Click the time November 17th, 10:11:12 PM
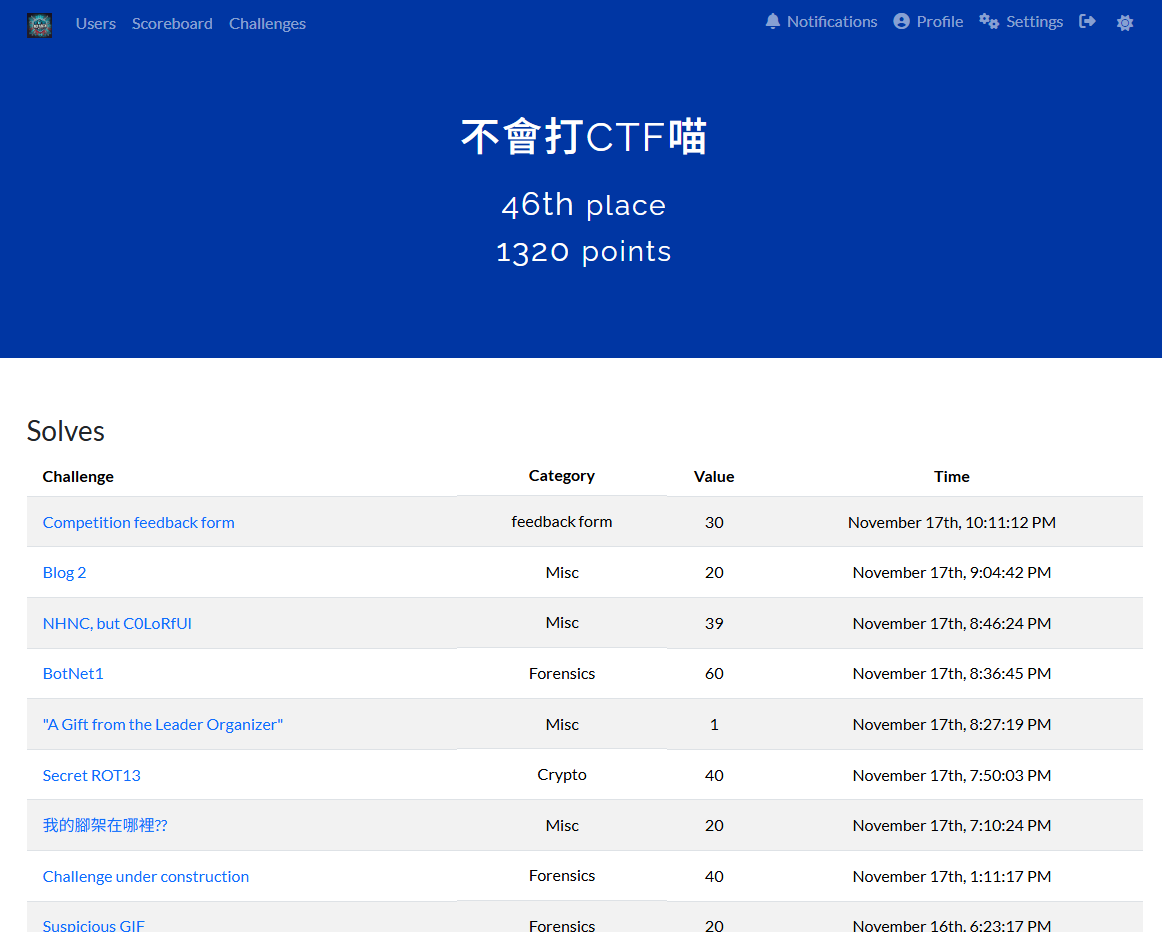The image size is (1162, 932). pos(952,522)
